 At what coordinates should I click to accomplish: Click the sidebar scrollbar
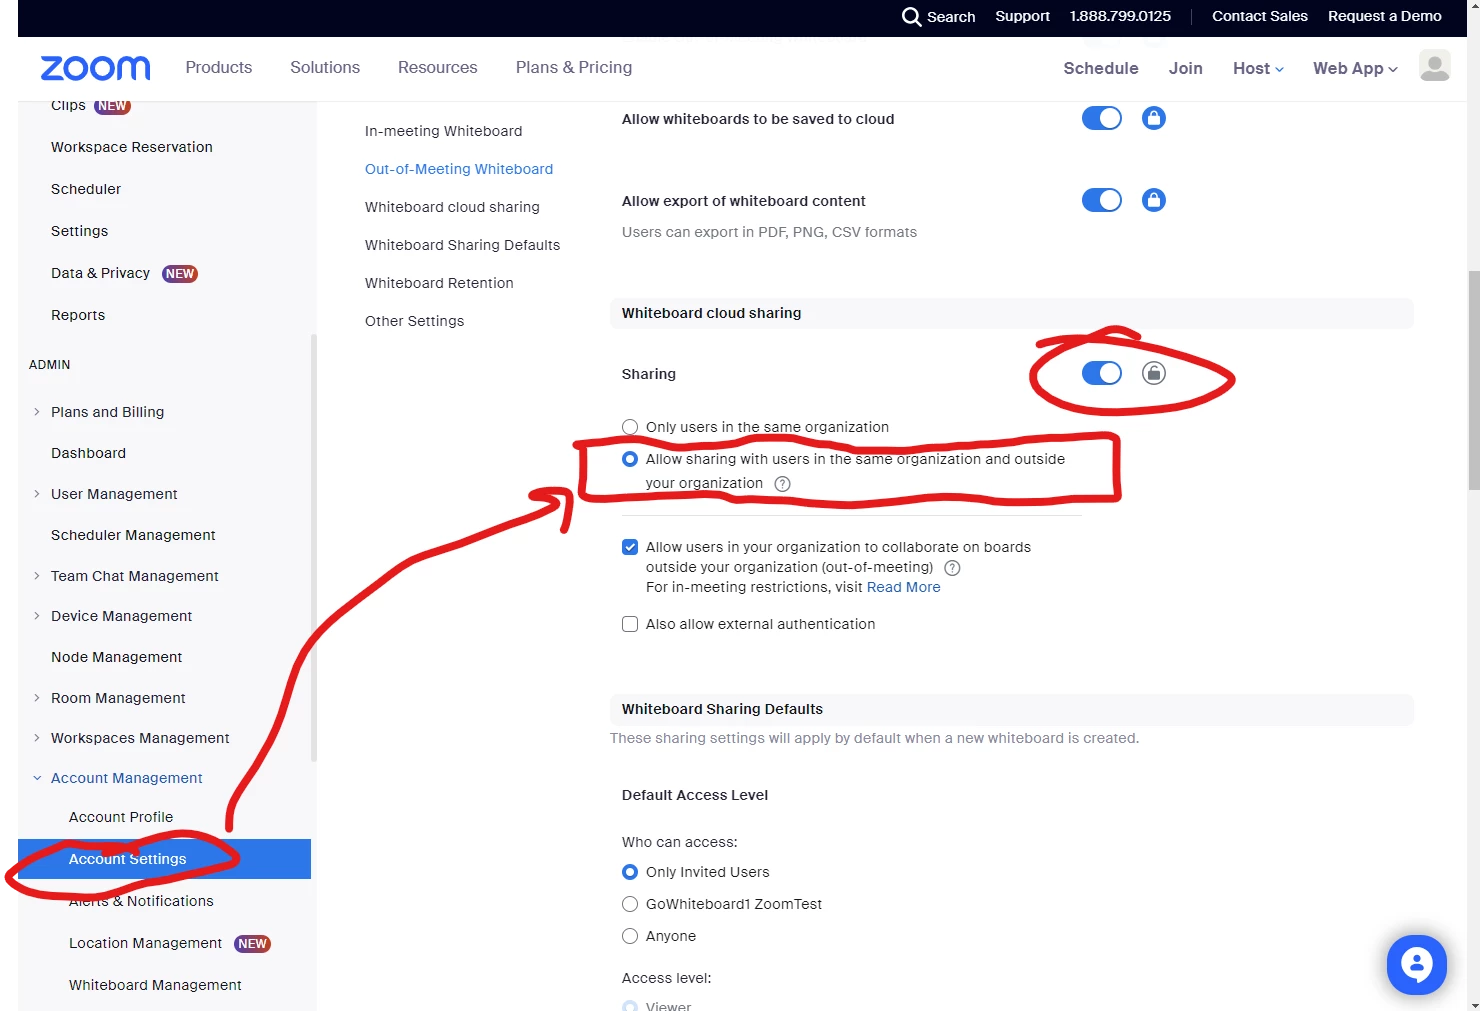(x=314, y=548)
